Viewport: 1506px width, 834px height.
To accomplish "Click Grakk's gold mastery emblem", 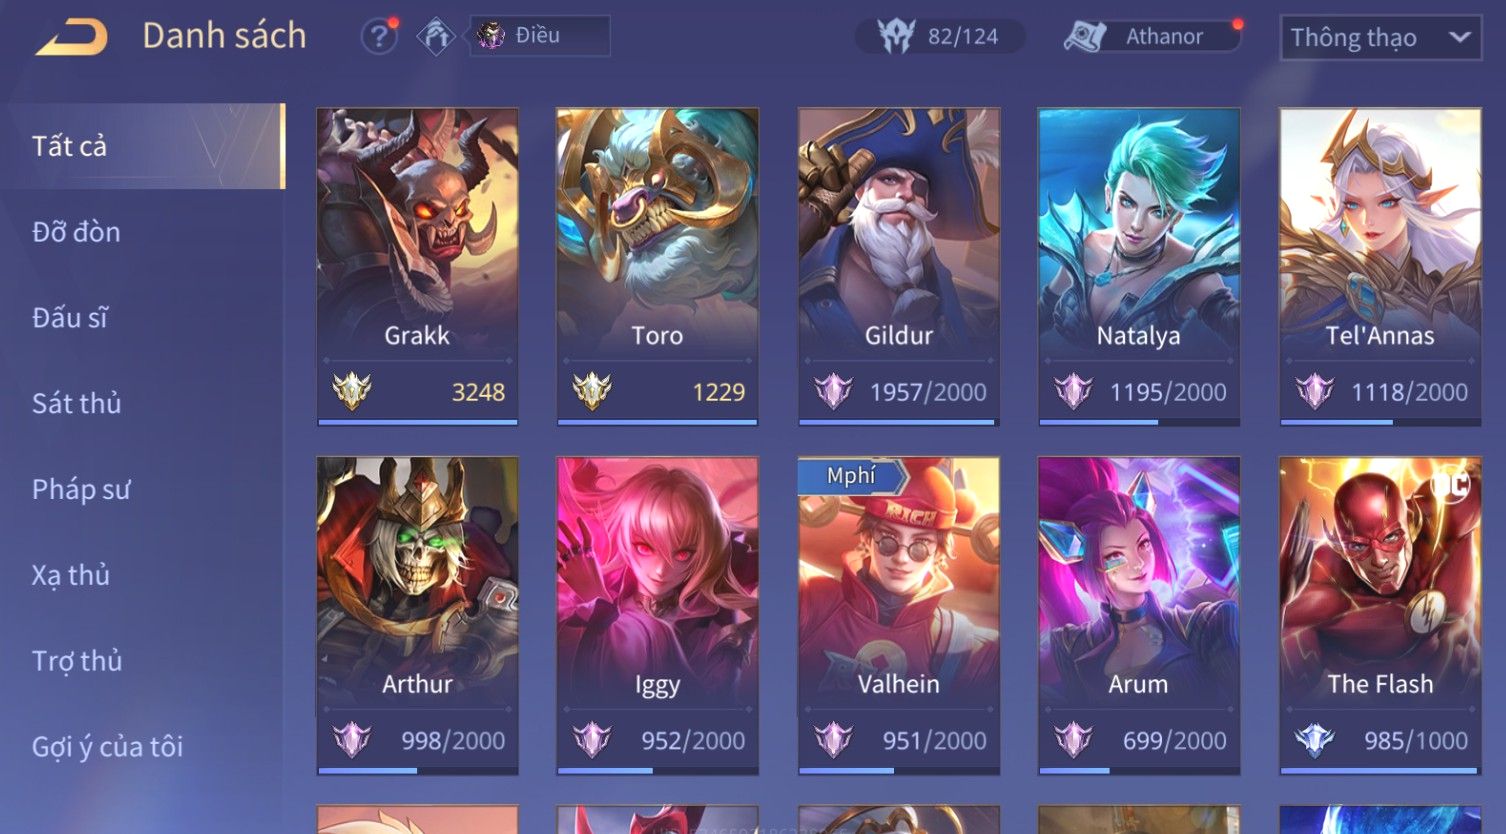I will point(352,391).
